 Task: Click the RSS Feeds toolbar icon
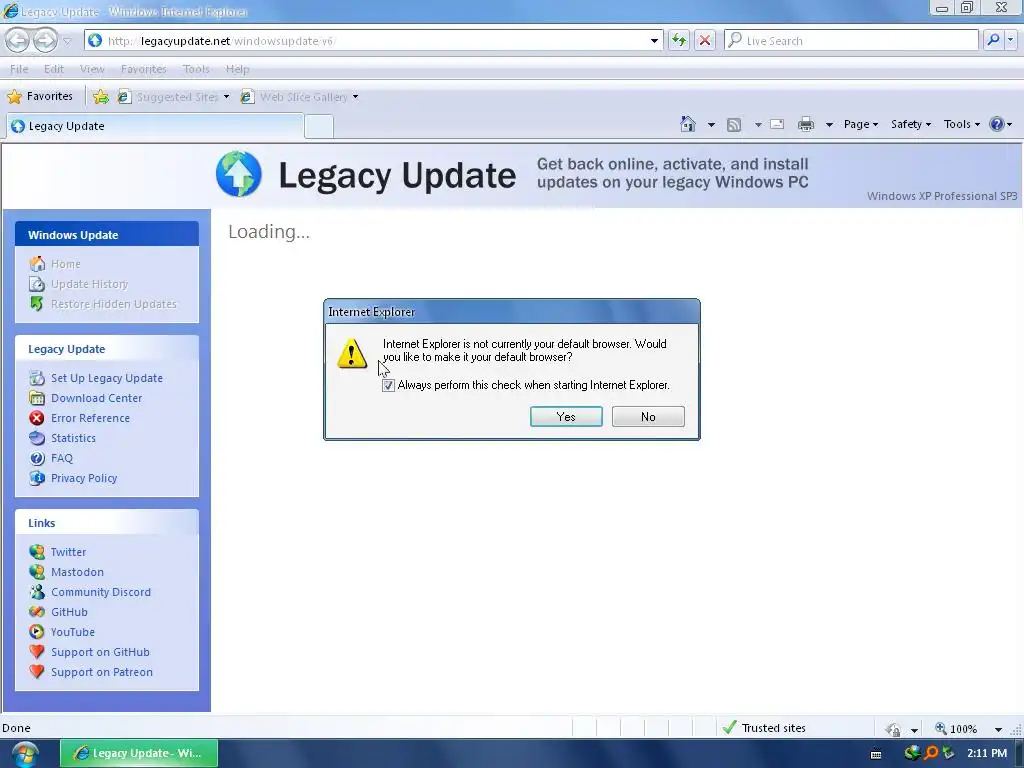[734, 125]
